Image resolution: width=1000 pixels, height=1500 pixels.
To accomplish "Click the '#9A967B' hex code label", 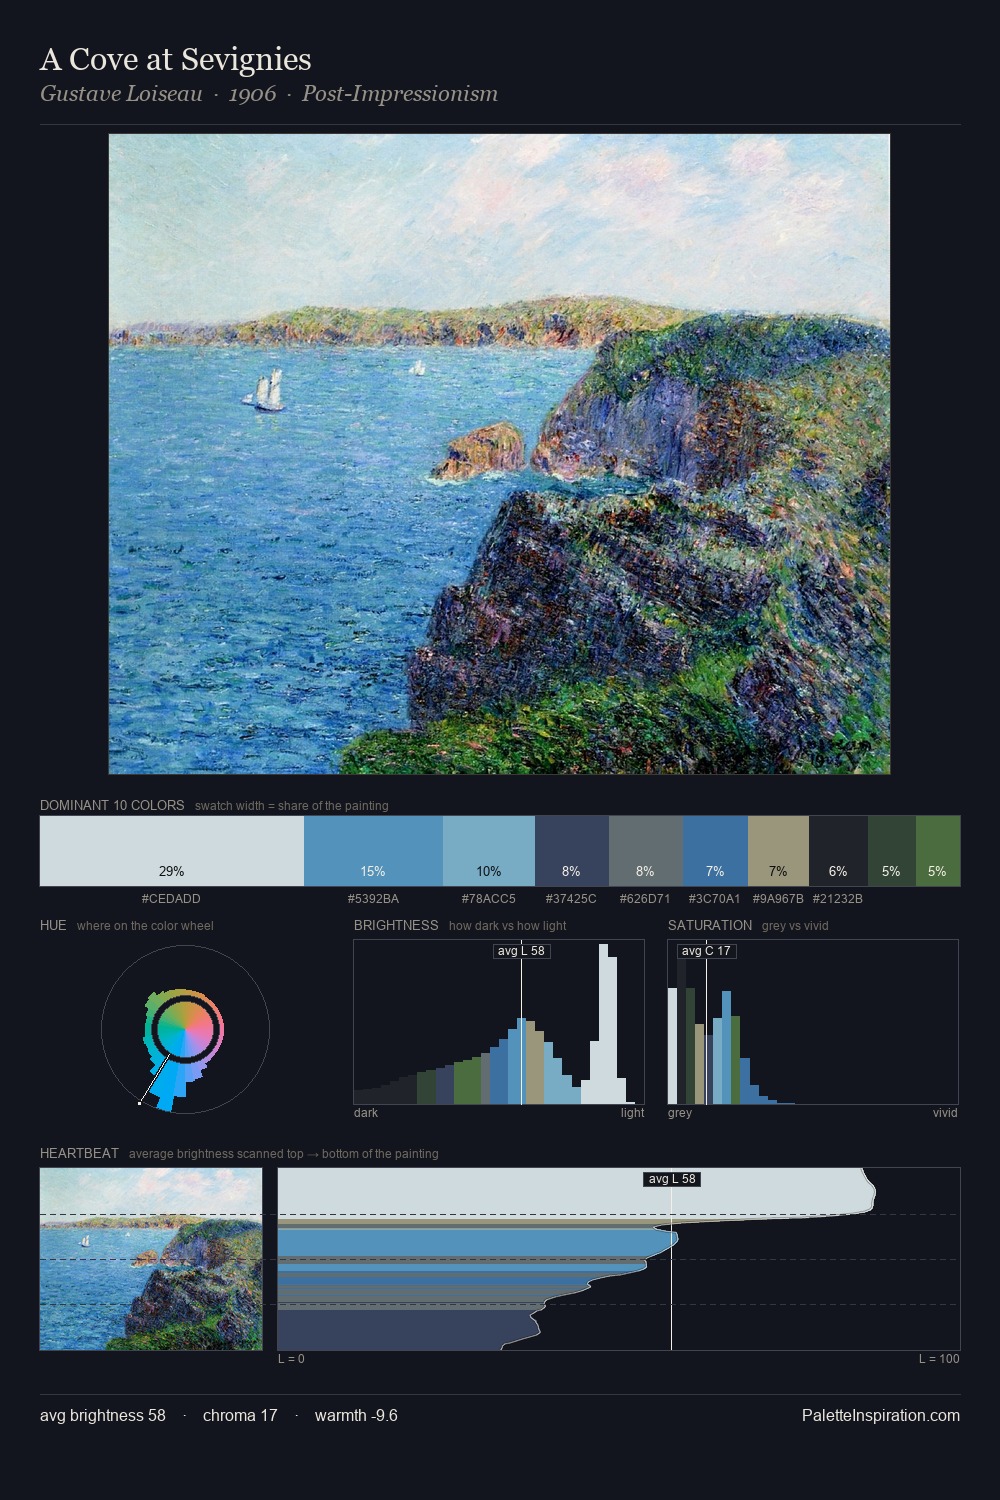I will [x=778, y=899].
